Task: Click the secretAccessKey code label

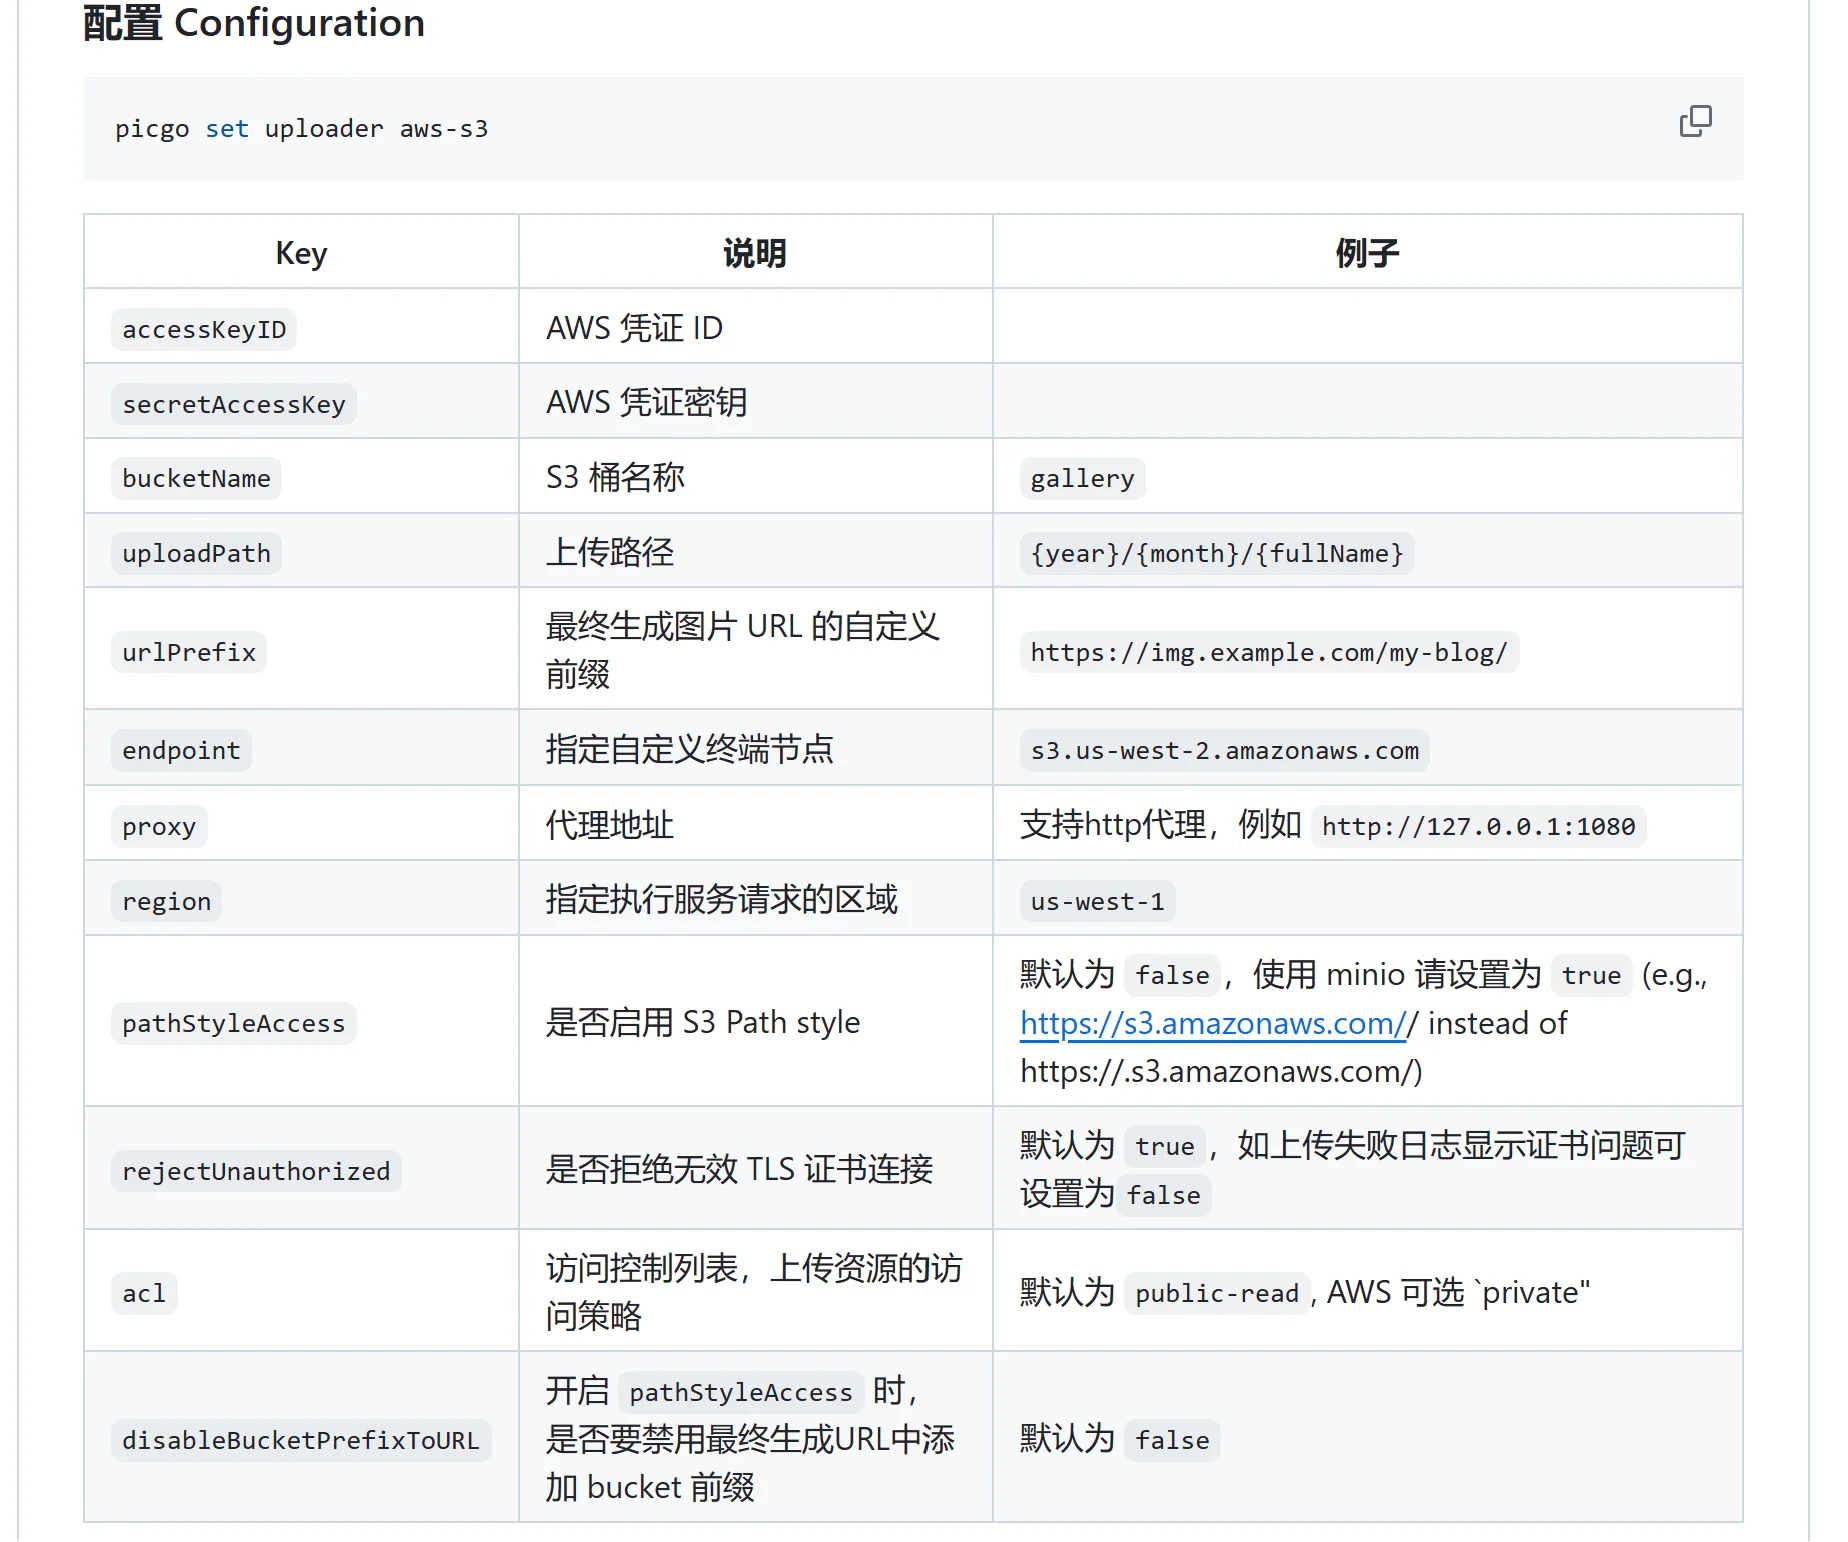Action: [233, 404]
